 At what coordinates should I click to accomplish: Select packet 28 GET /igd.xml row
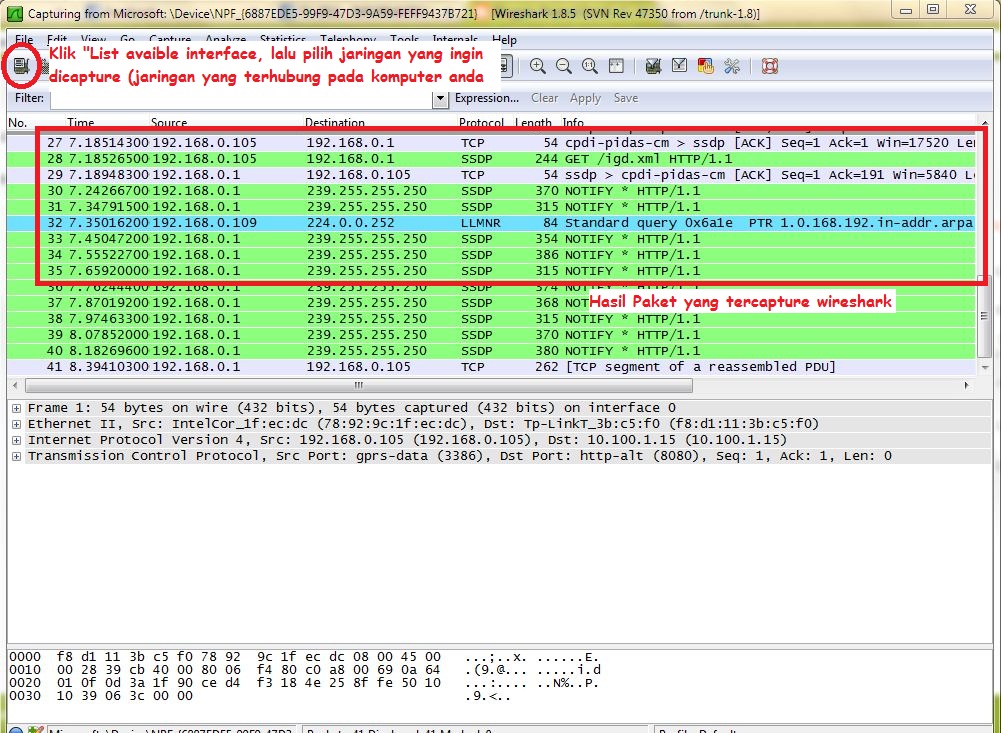pyautogui.click(x=491, y=159)
